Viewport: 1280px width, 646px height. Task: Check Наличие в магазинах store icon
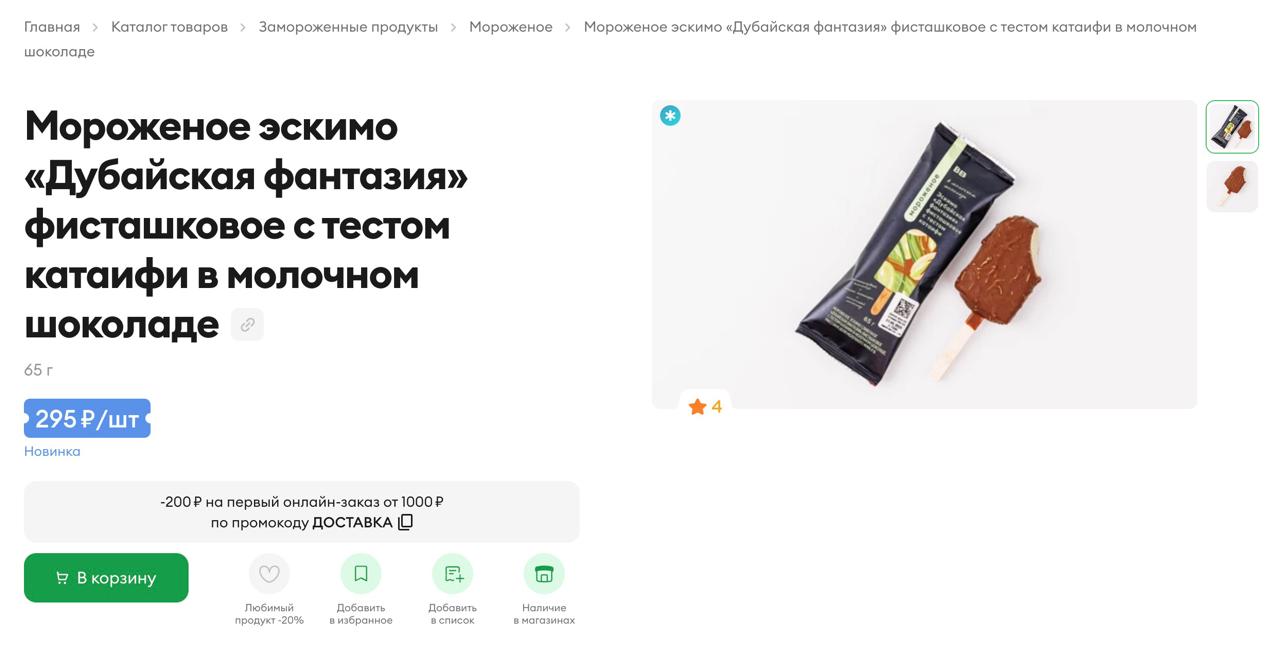click(544, 574)
